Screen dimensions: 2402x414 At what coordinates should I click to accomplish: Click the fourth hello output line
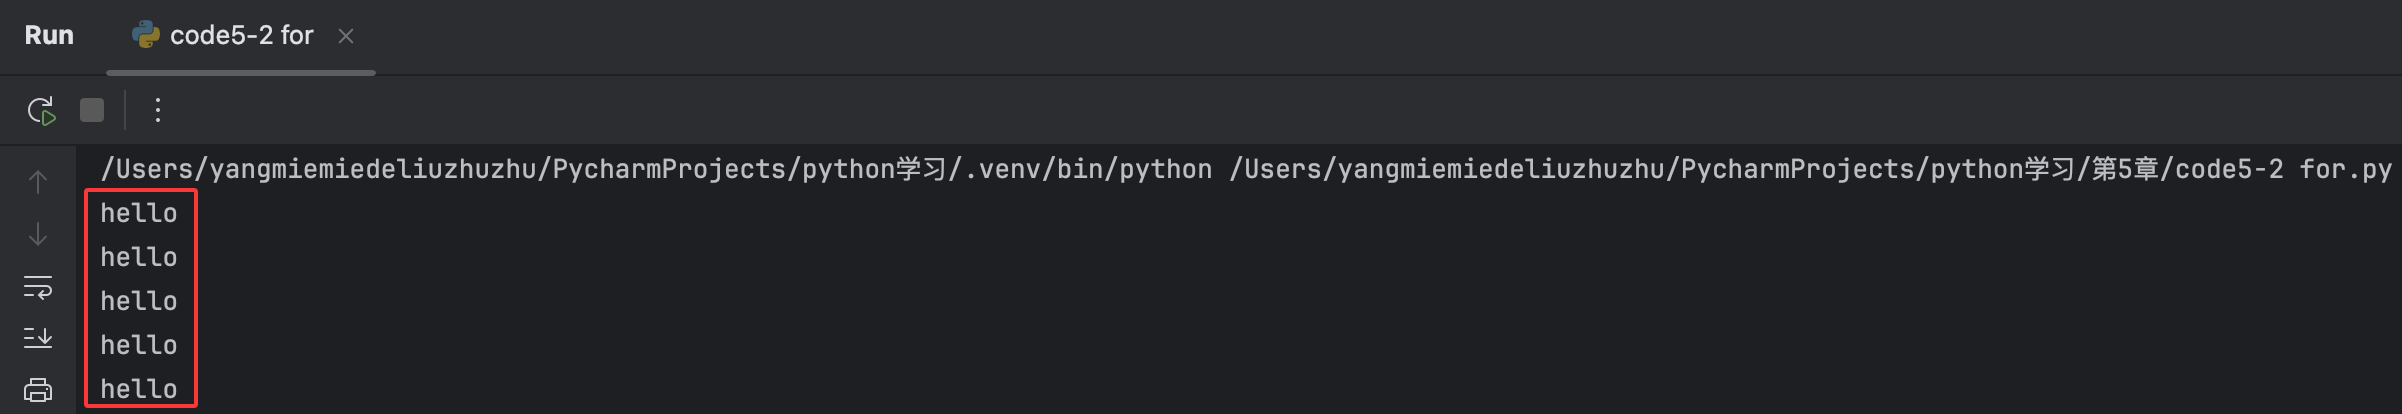pos(139,345)
